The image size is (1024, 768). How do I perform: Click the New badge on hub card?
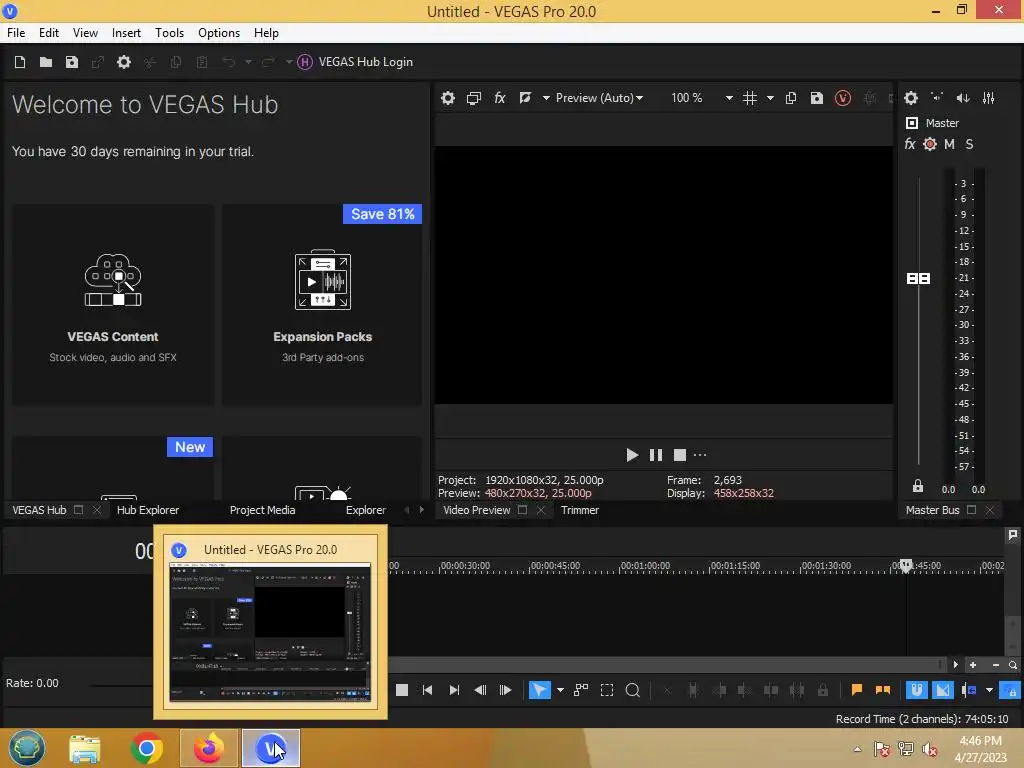click(190, 447)
